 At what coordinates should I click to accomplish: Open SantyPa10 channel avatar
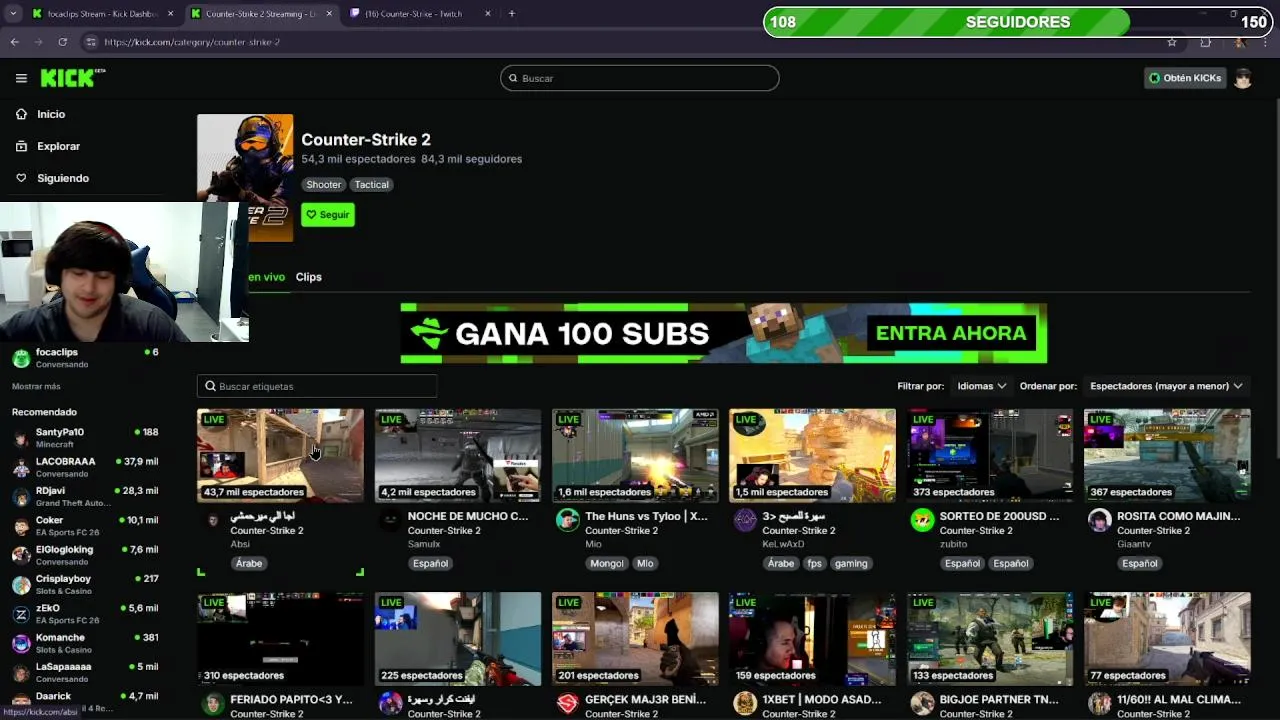coord(21,438)
